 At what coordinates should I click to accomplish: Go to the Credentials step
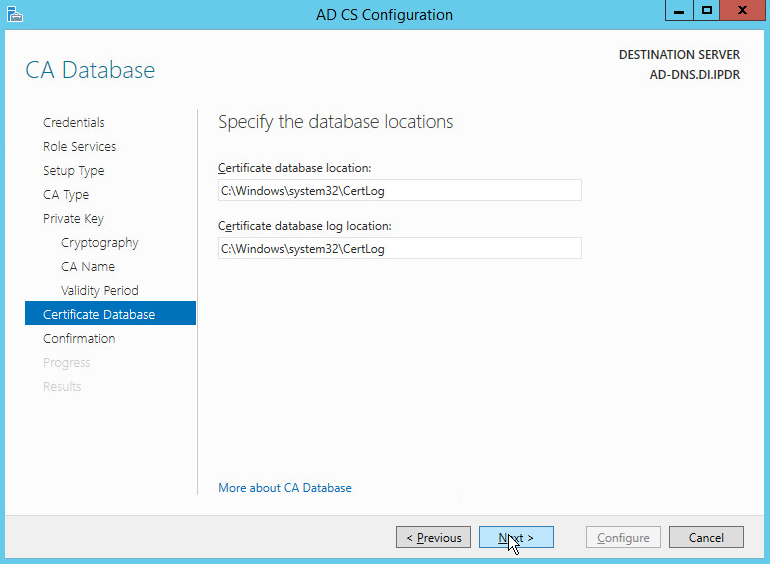[x=73, y=123]
